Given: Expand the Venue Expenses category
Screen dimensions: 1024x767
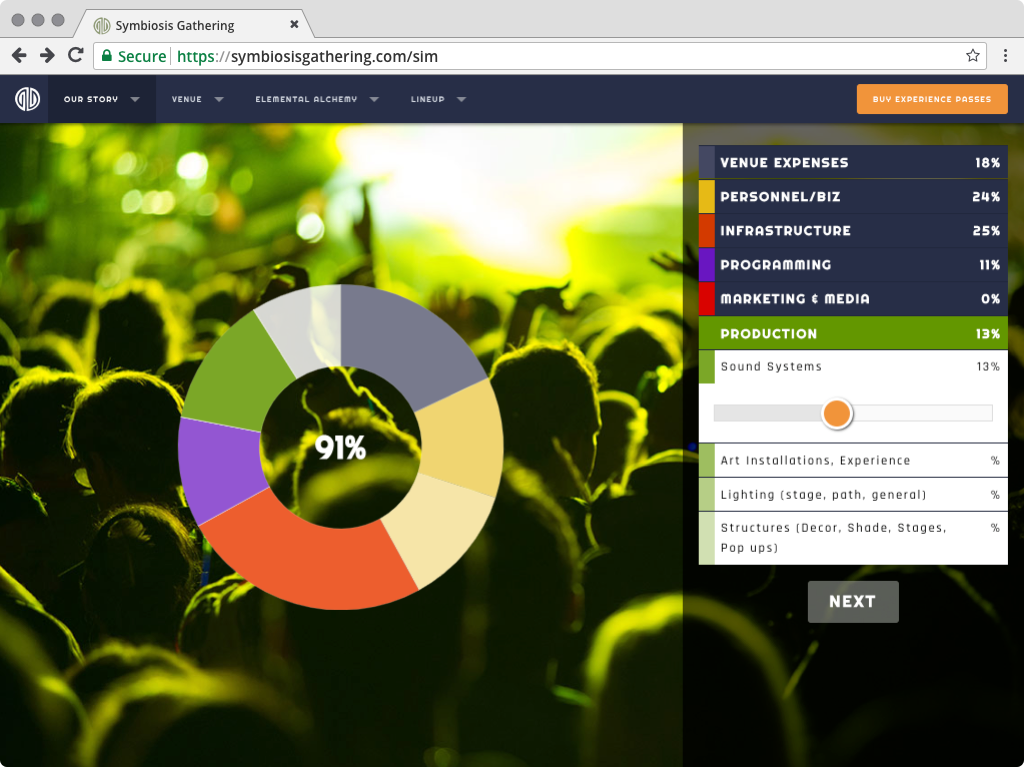Looking at the screenshot, I should click(x=853, y=162).
